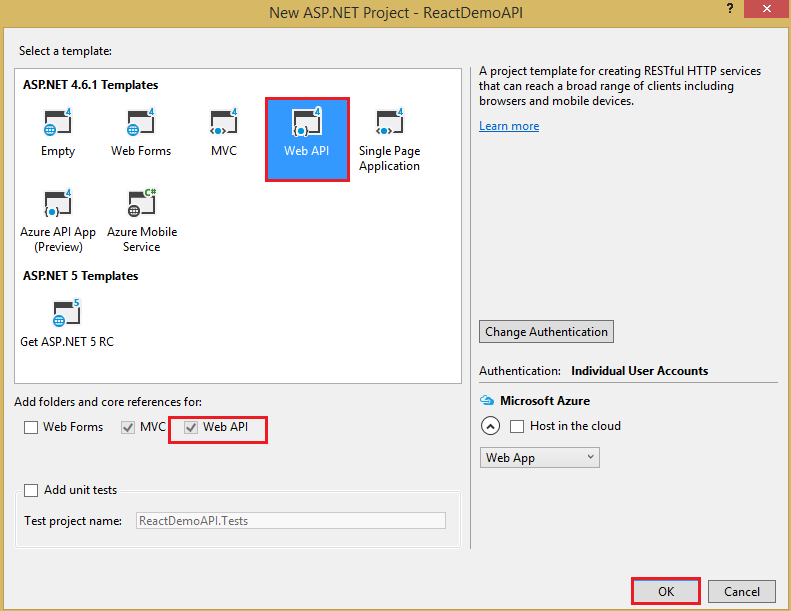Choose the Web Forms template icon

tap(141, 122)
